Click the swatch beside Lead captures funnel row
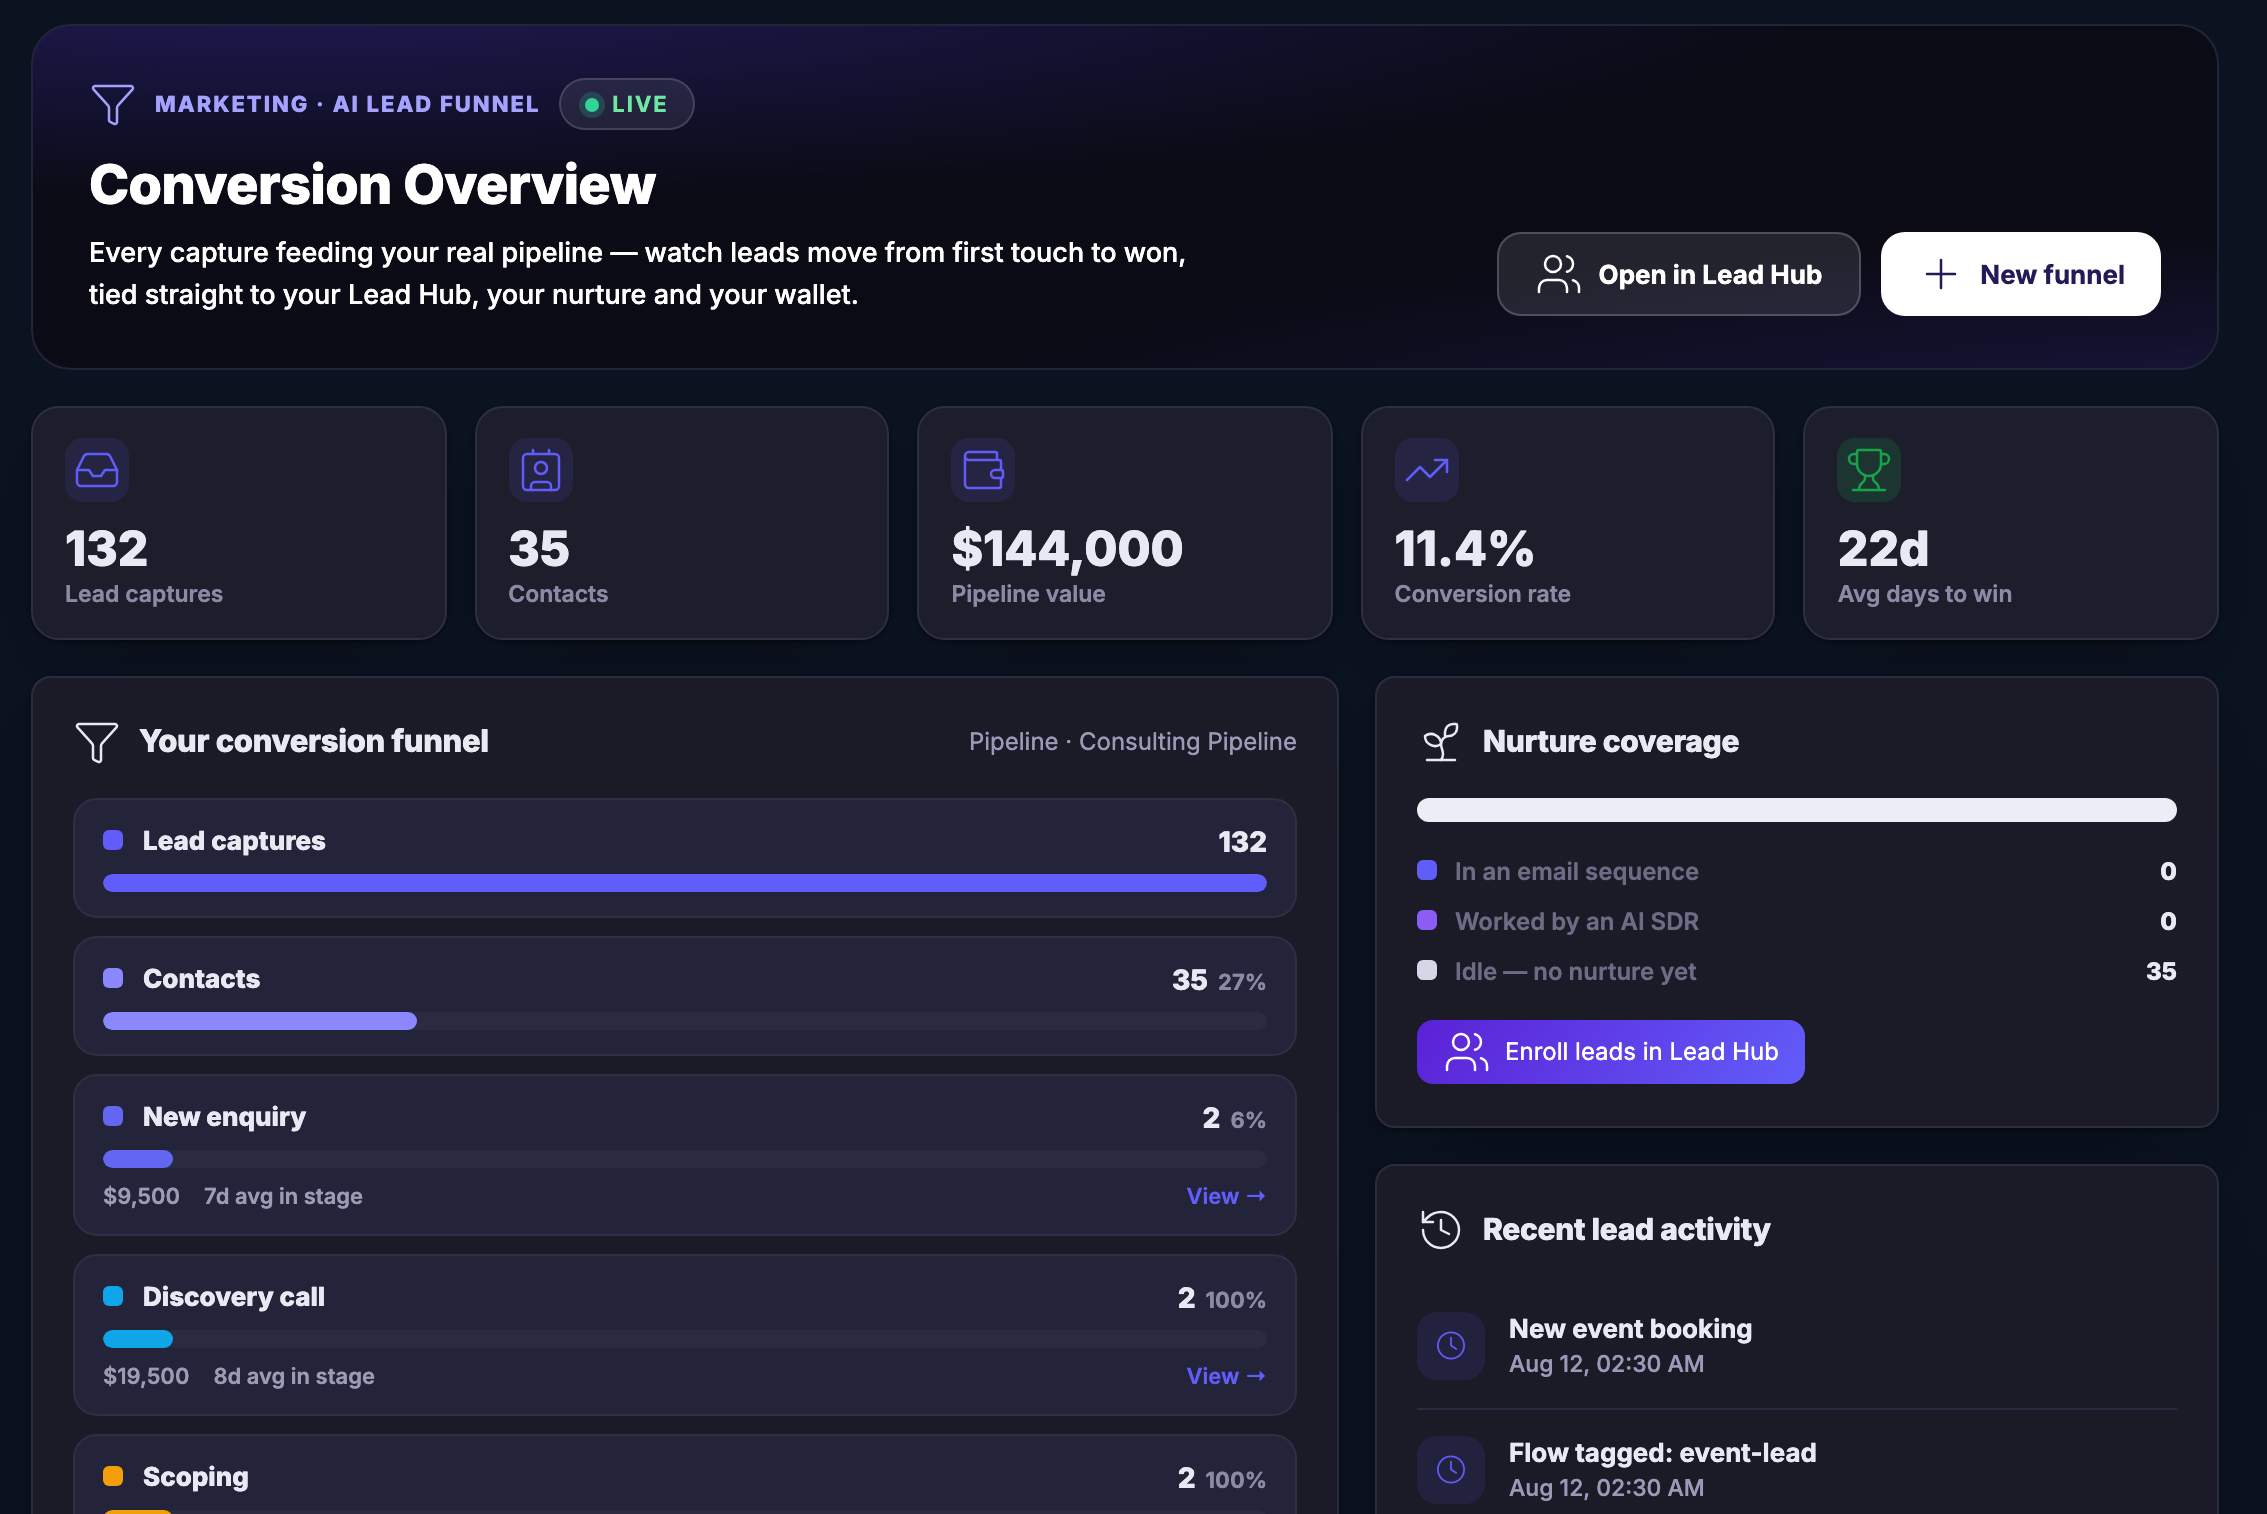 tap(113, 840)
